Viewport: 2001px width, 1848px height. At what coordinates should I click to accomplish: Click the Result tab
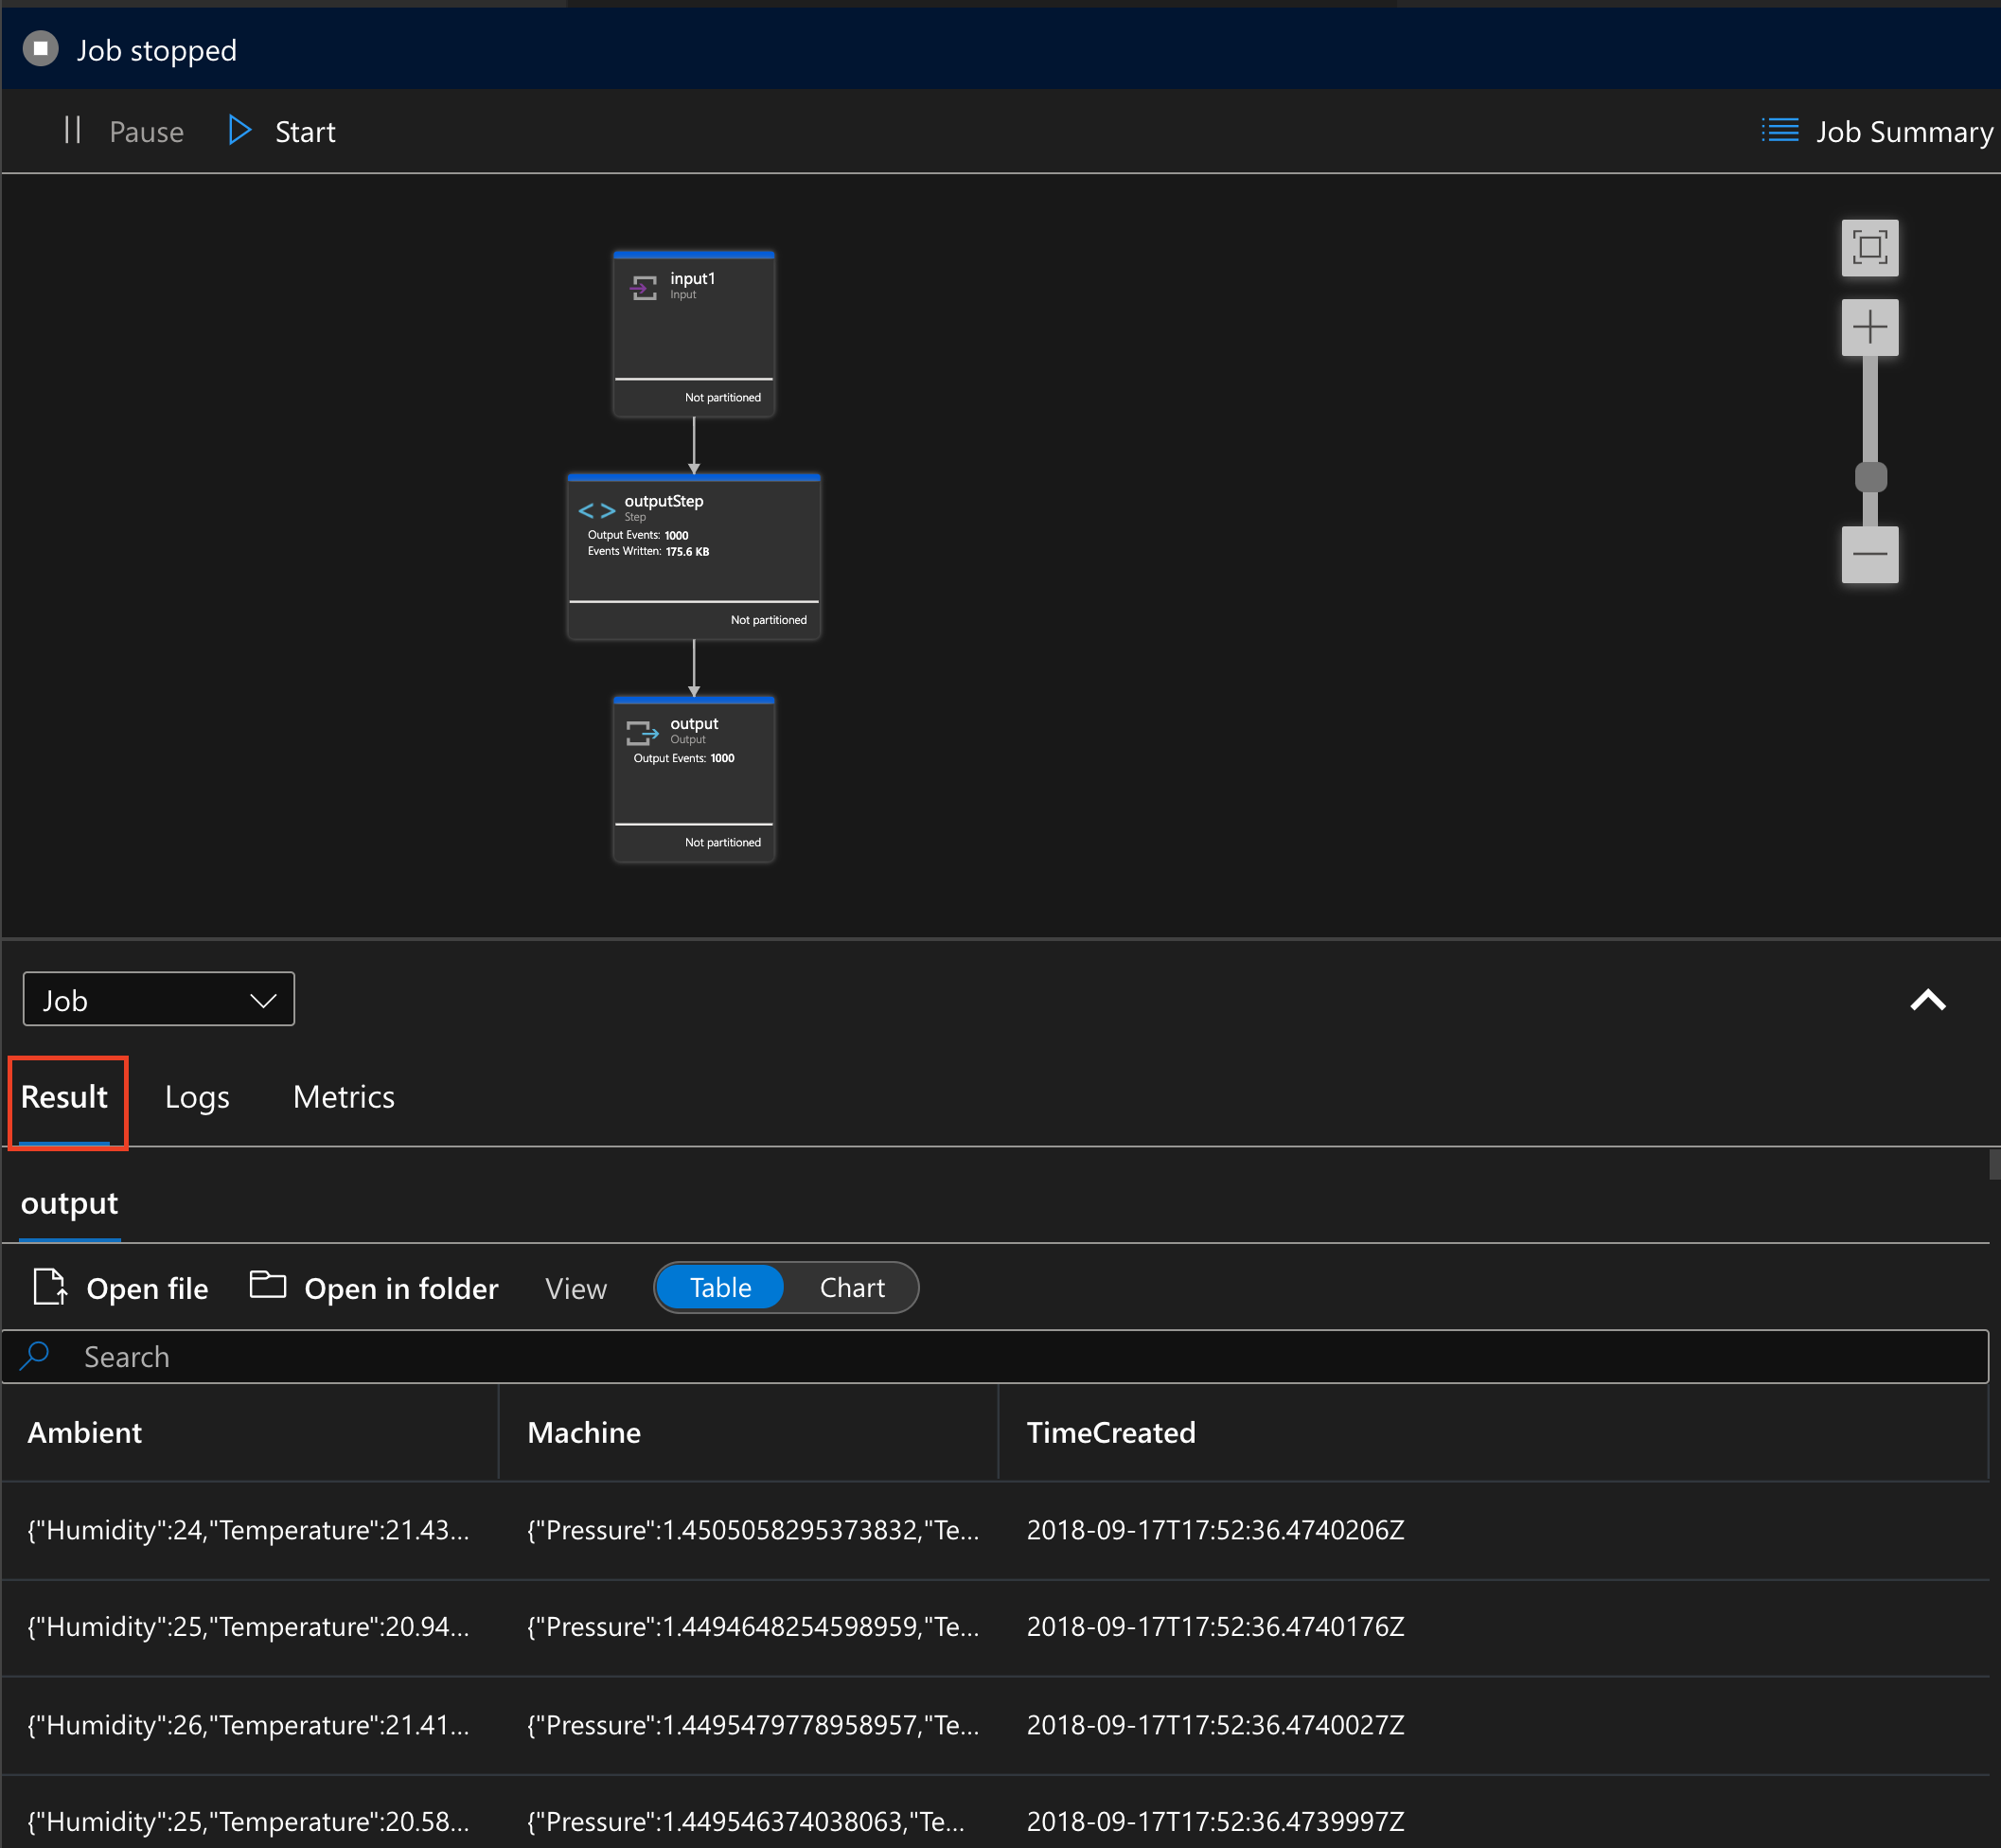click(62, 1096)
